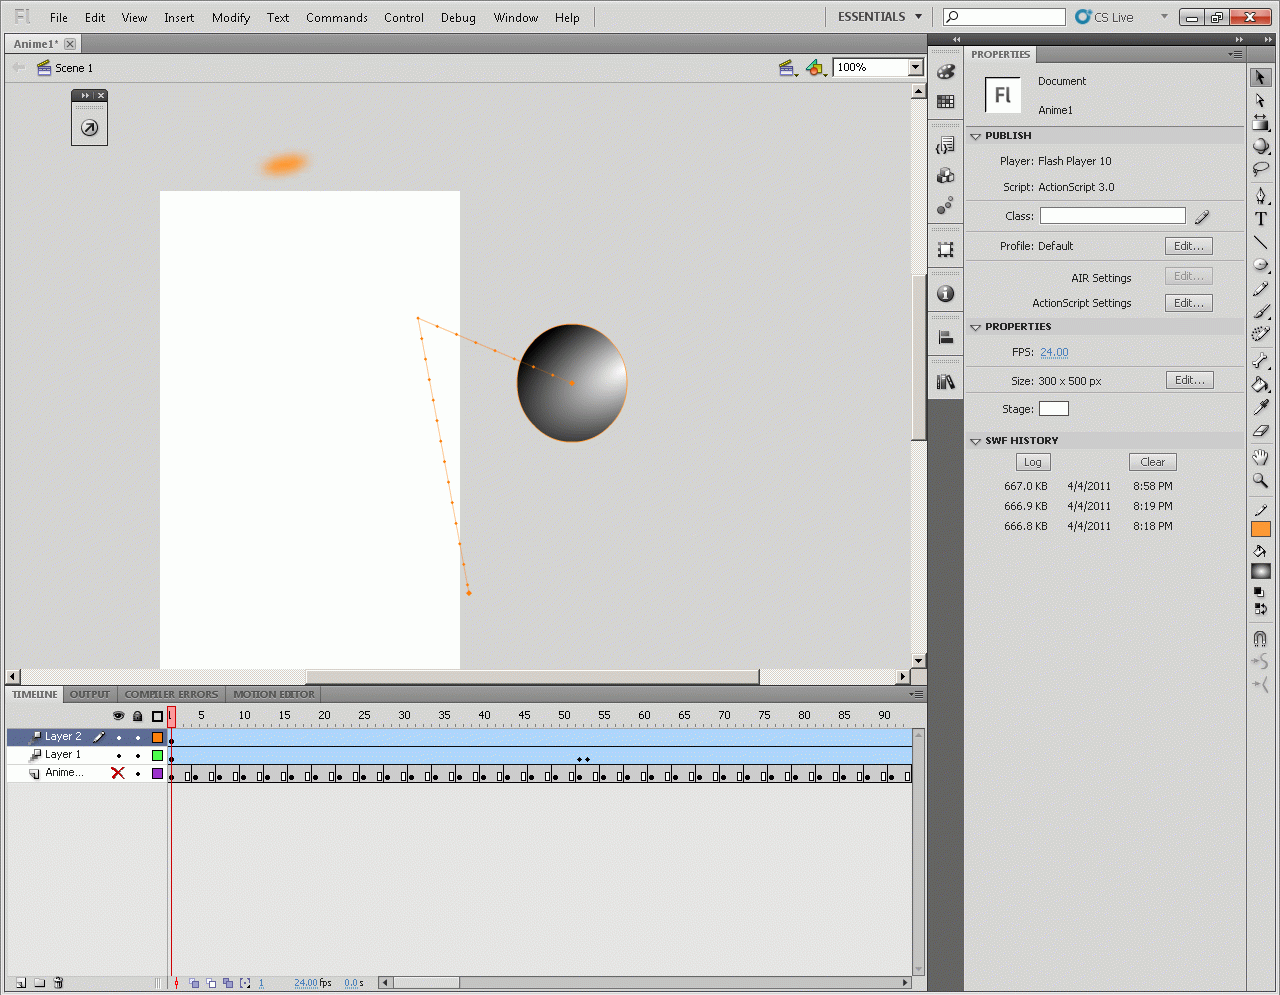The height and width of the screenshot is (995, 1280).
Task: Edit class definition pencil button
Action: (1202, 216)
